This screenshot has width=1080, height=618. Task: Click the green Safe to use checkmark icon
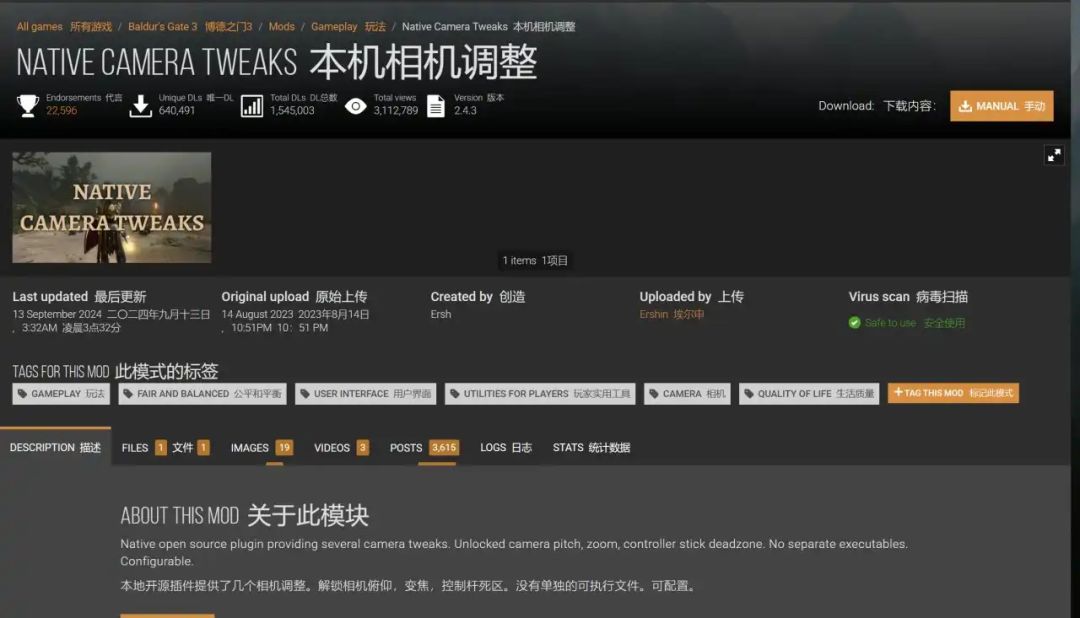(x=855, y=322)
